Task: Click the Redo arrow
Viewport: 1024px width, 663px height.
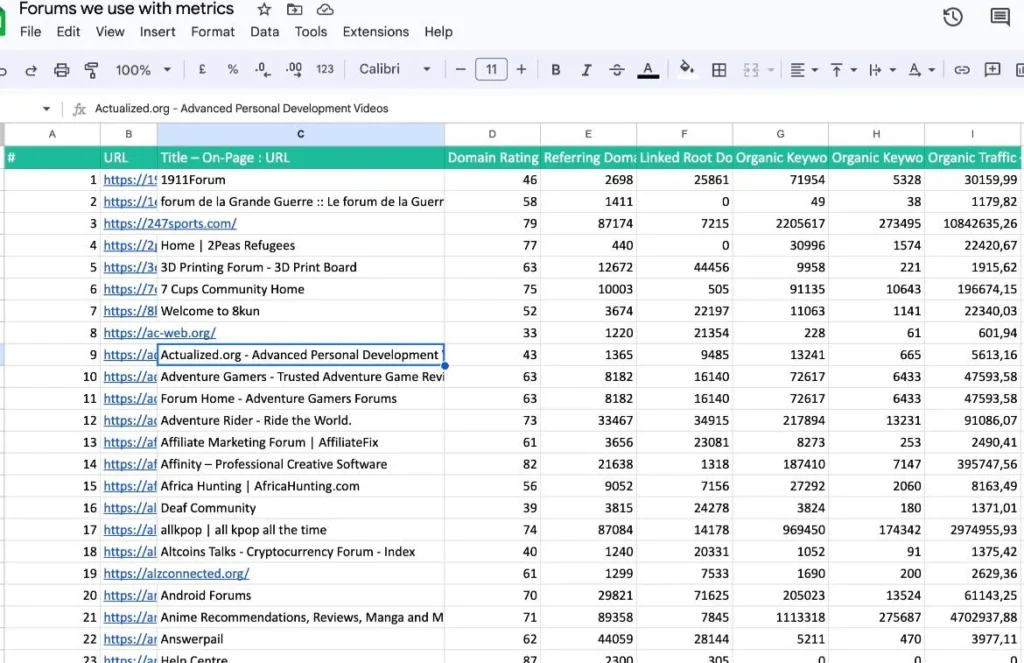Action: click(31, 70)
